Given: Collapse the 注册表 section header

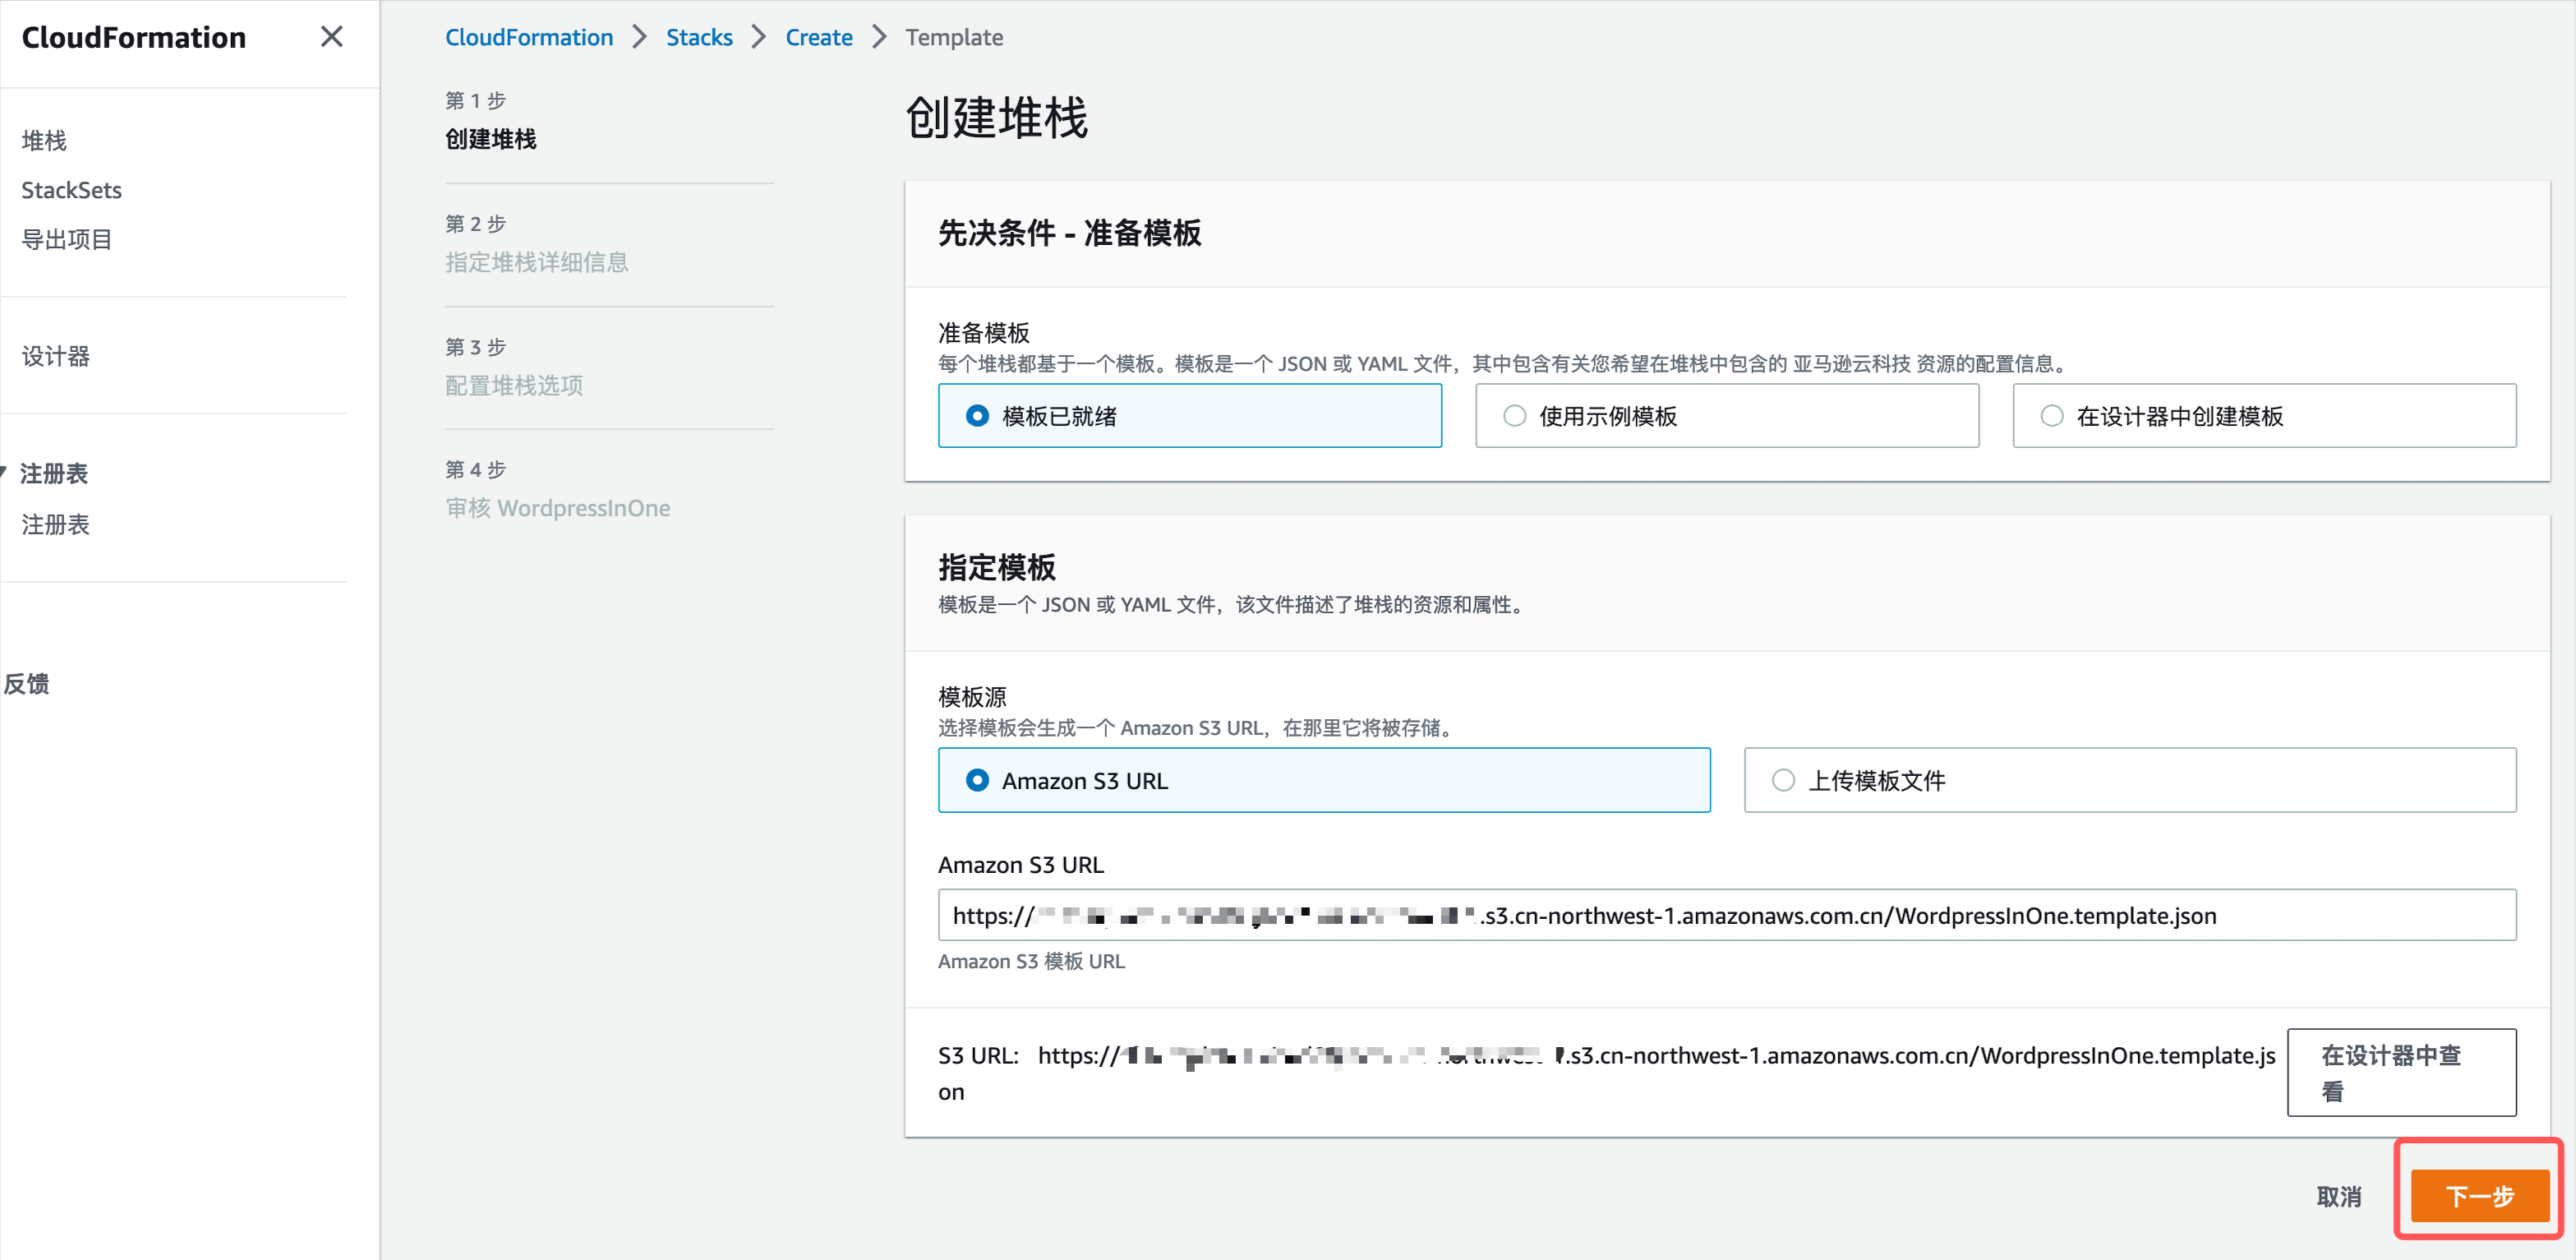Looking at the screenshot, I should (x=53, y=474).
